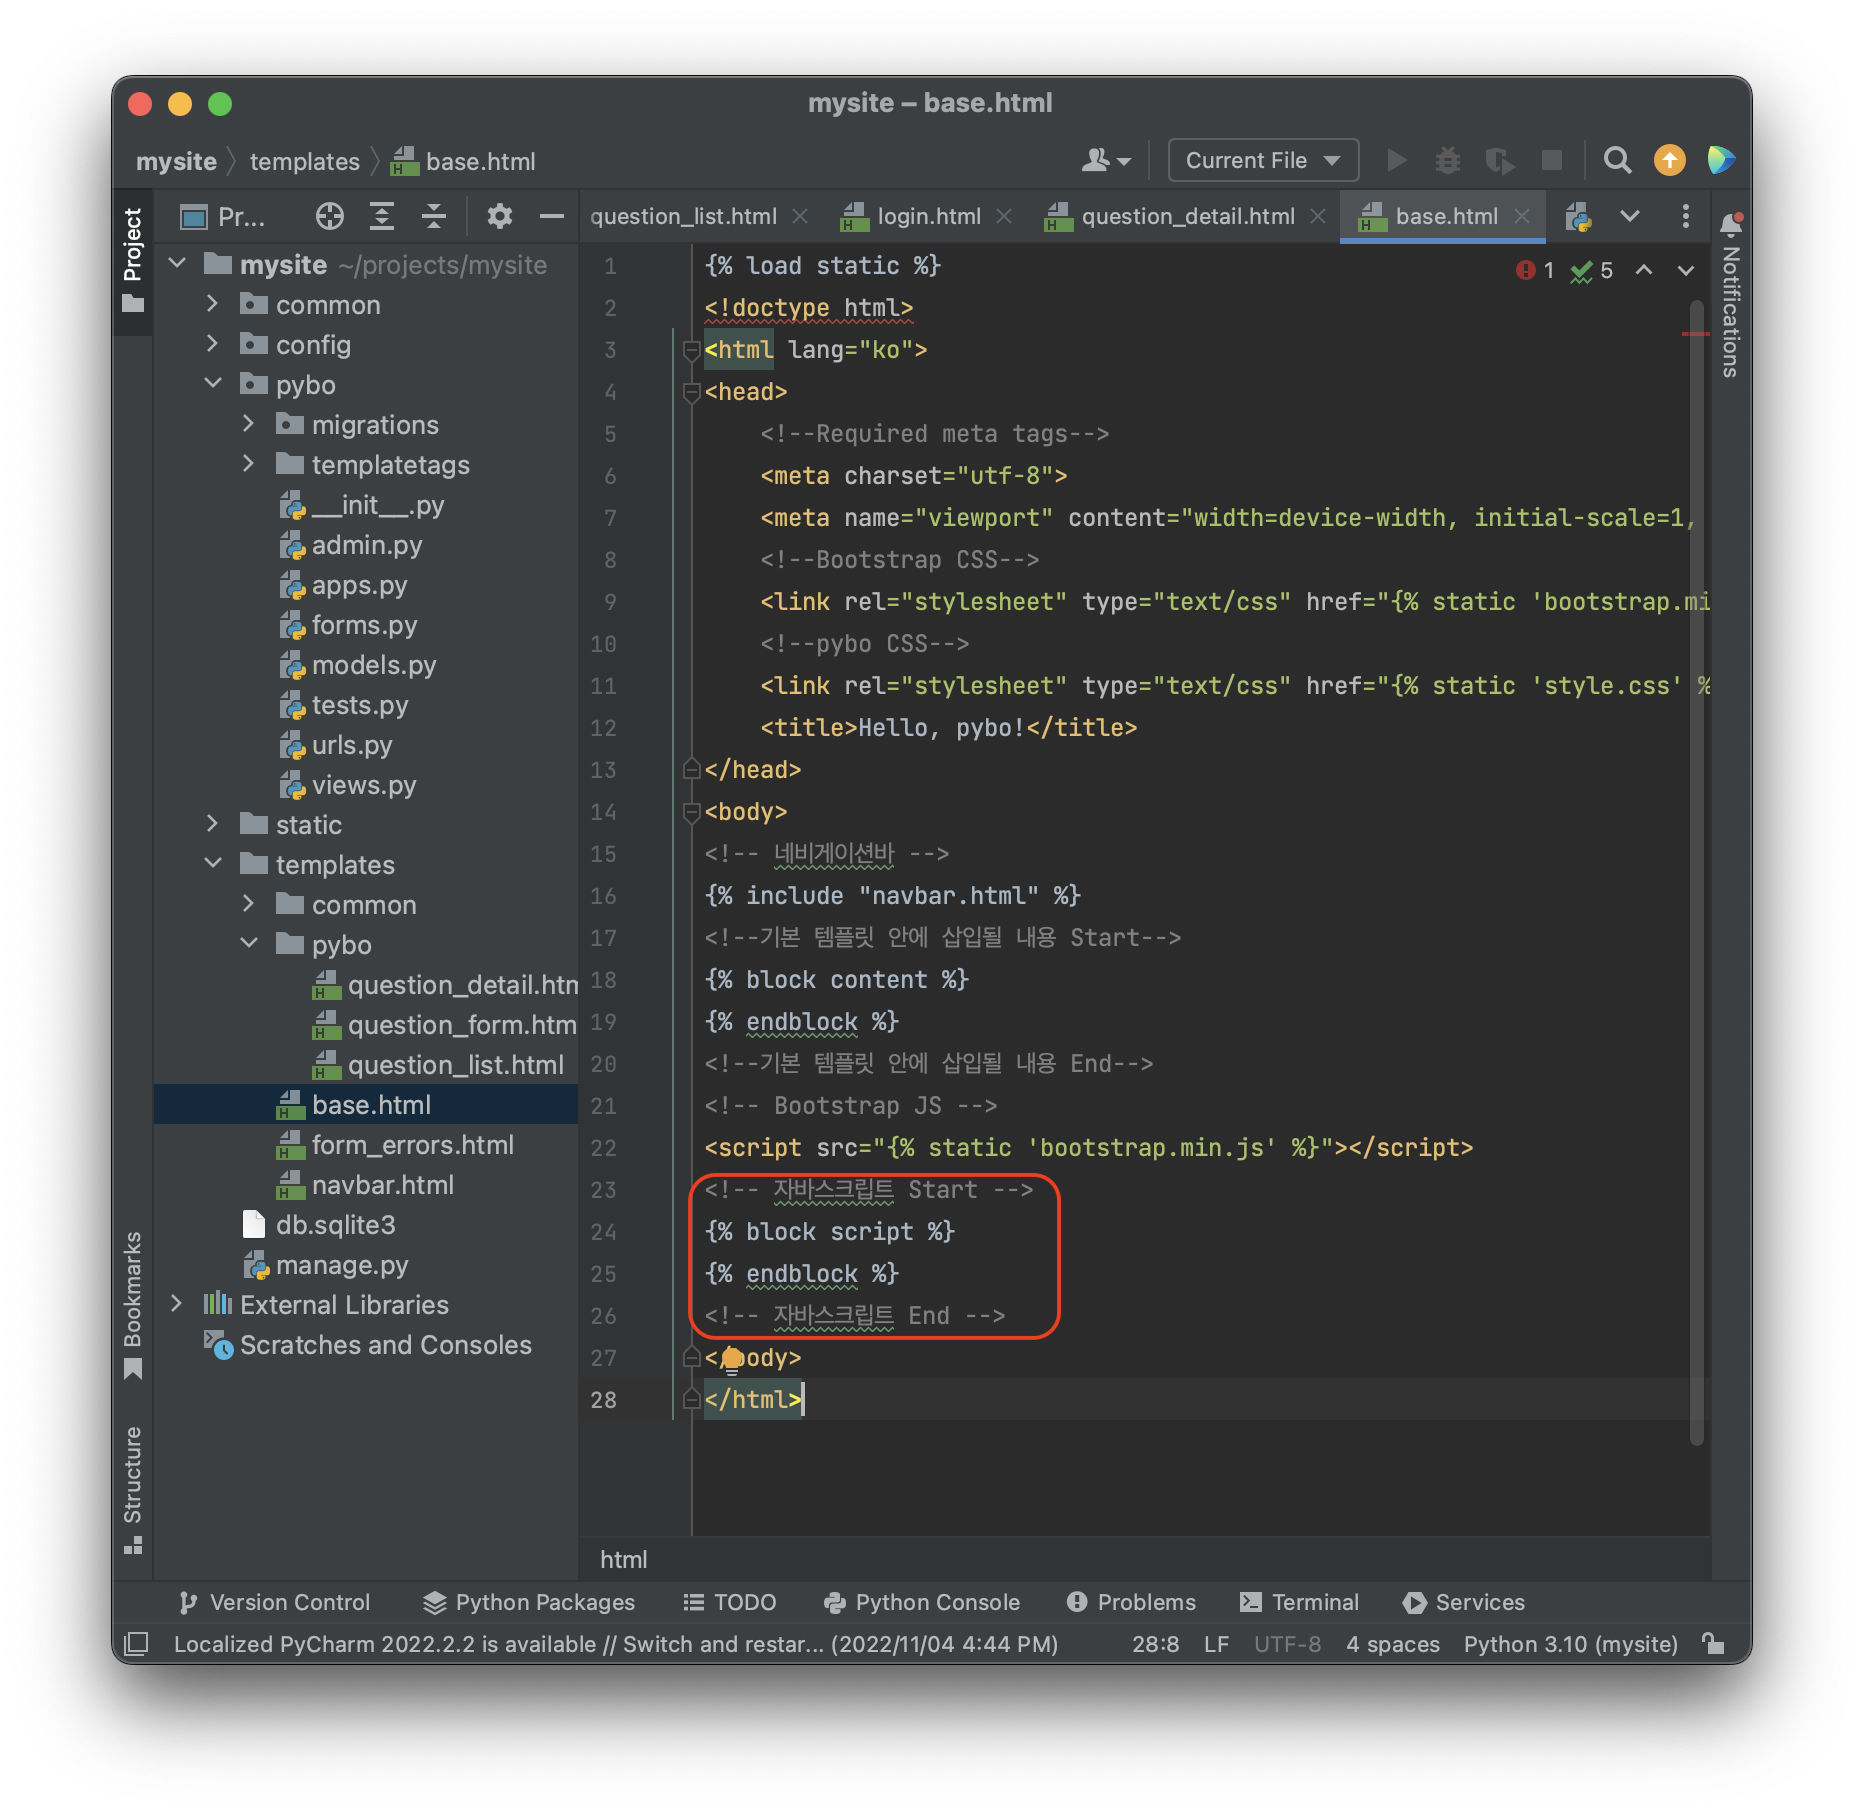Jump to previous highlighted error arrow
1864x1812 pixels.
pos(1643,270)
